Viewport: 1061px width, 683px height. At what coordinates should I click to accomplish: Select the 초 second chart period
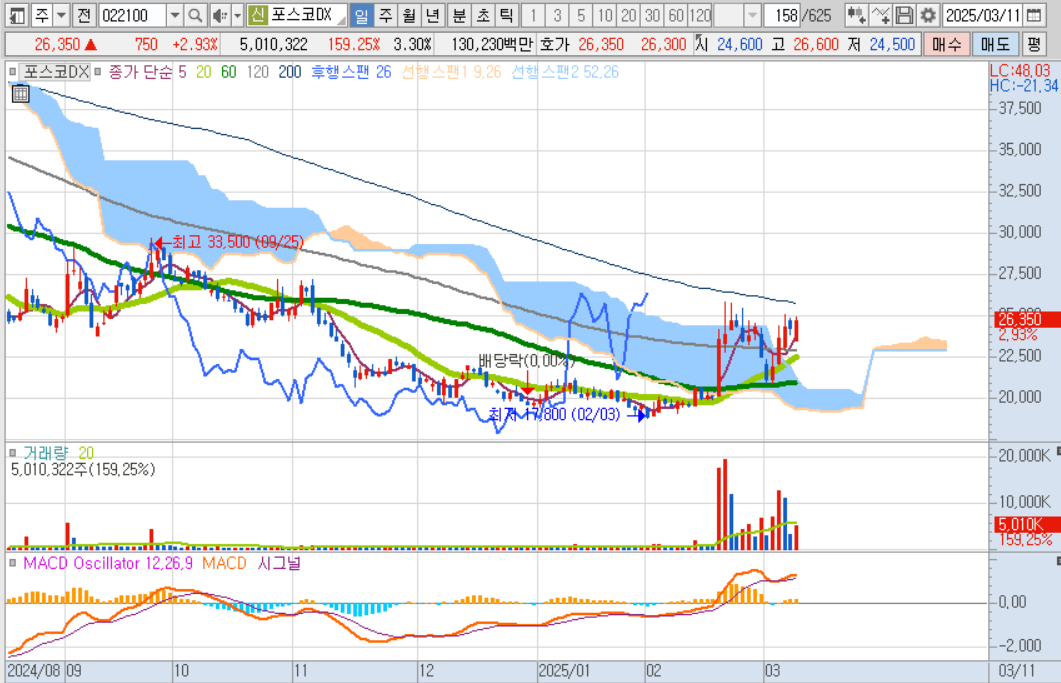[x=482, y=14]
